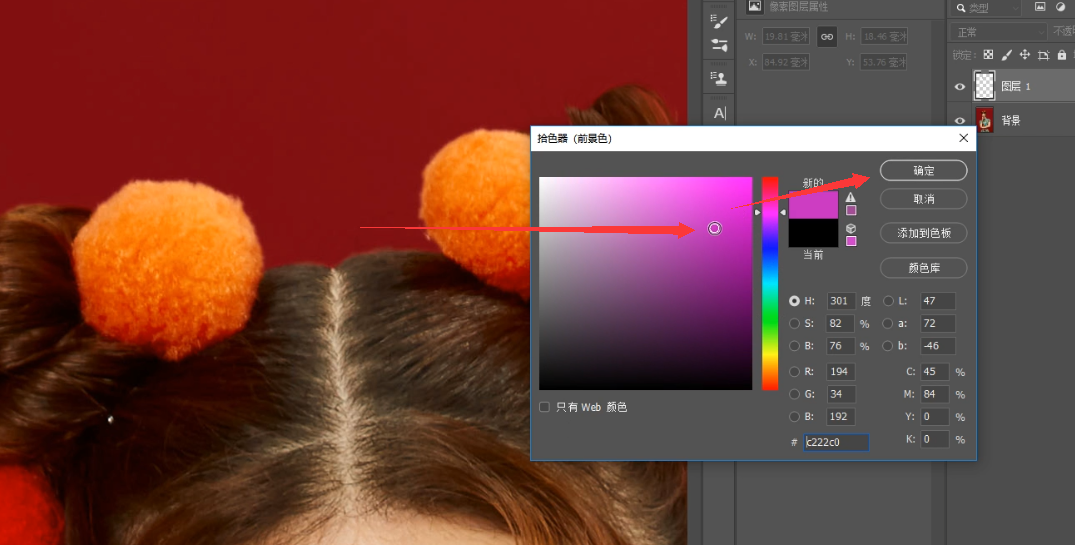Click the pixel layer properties icon
This screenshot has width=1075, height=545.
click(x=755, y=6)
